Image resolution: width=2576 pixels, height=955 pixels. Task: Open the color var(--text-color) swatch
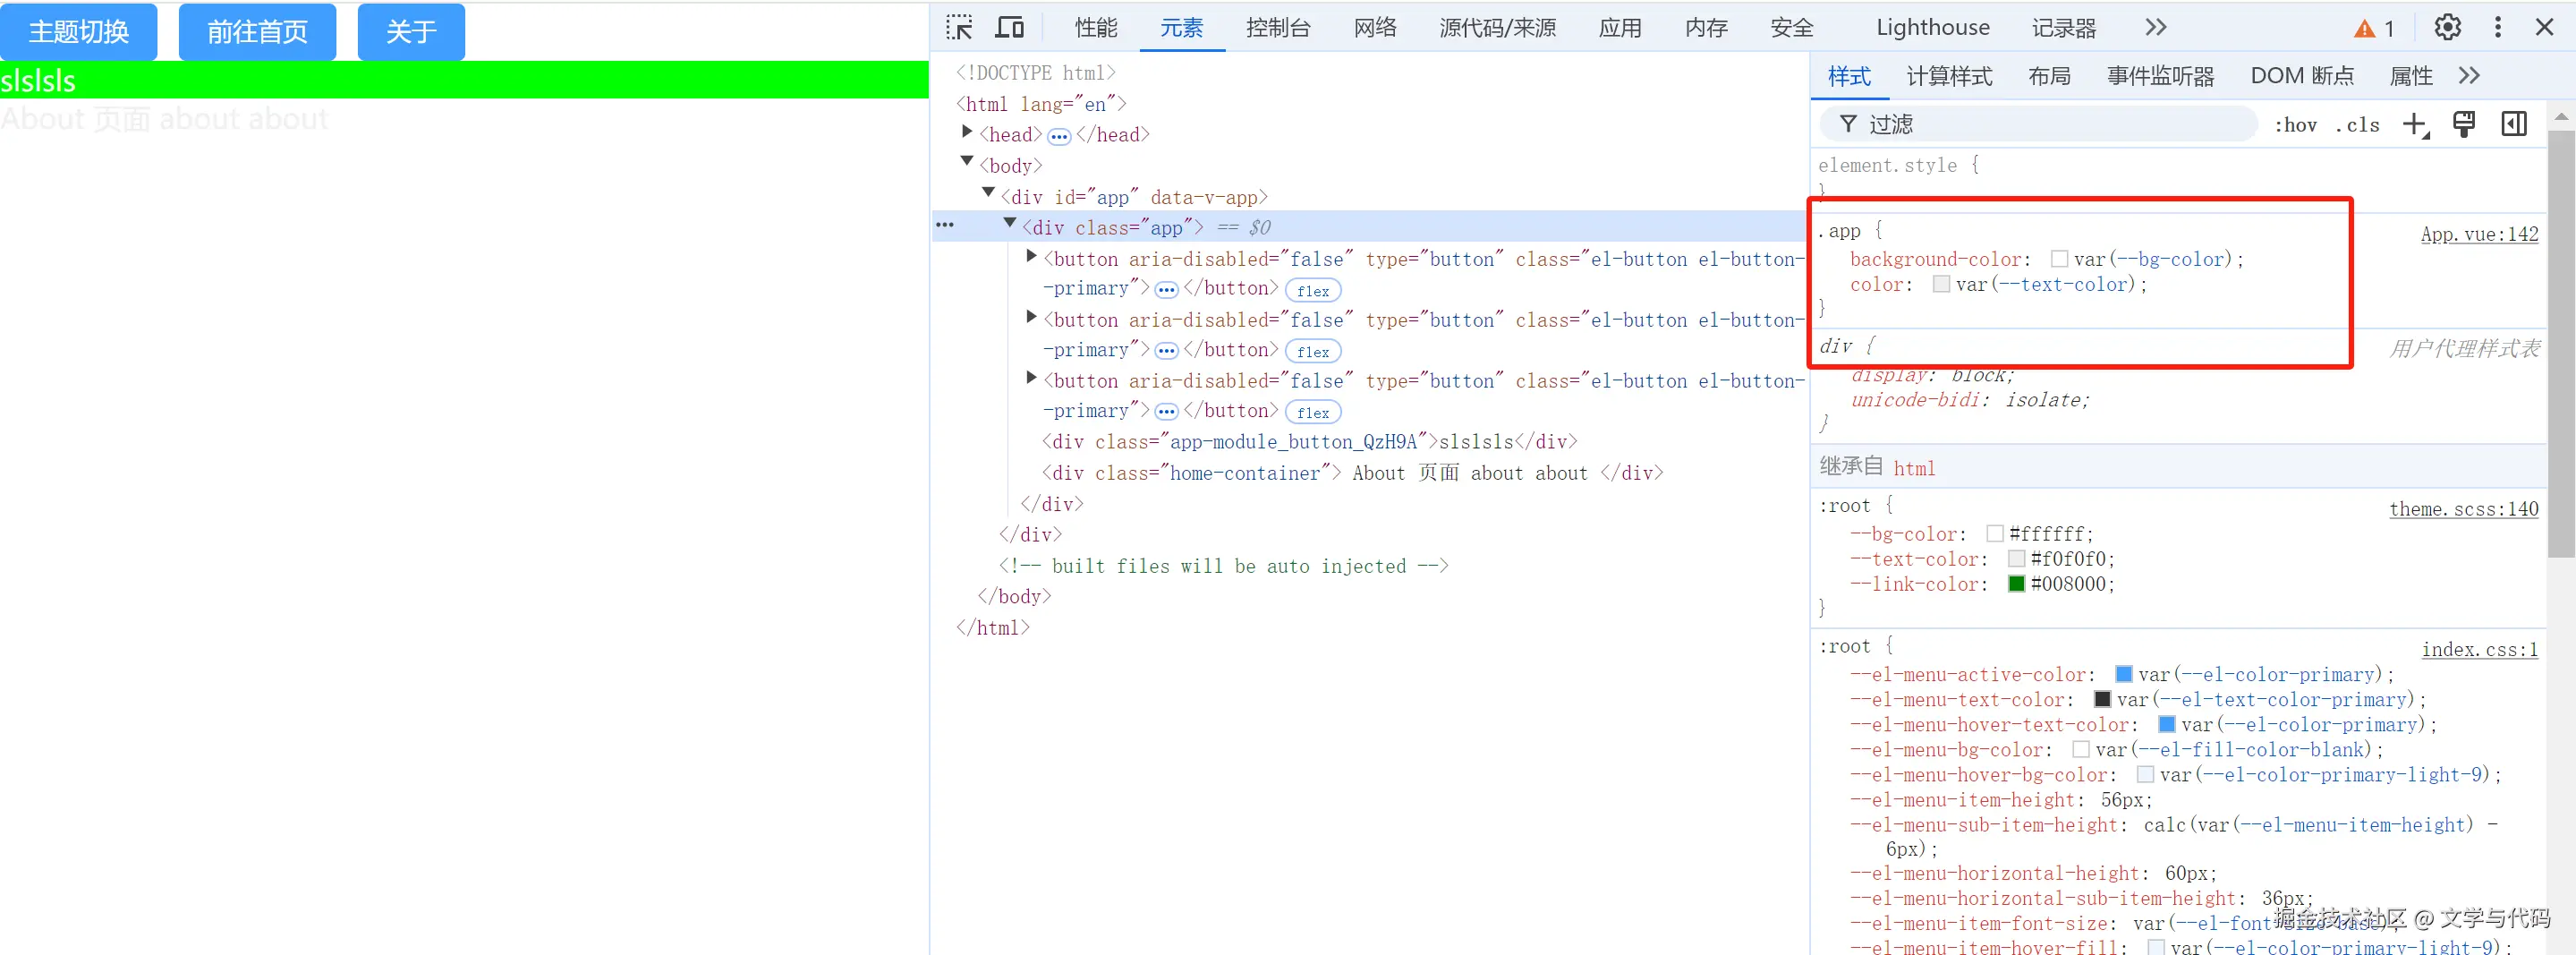(x=1941, y=284)
